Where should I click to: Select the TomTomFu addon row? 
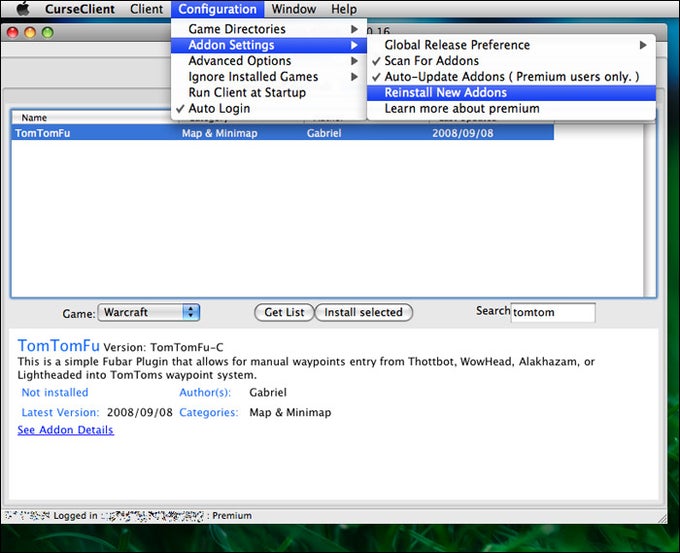pyautogui.click(x=282, y=133)
